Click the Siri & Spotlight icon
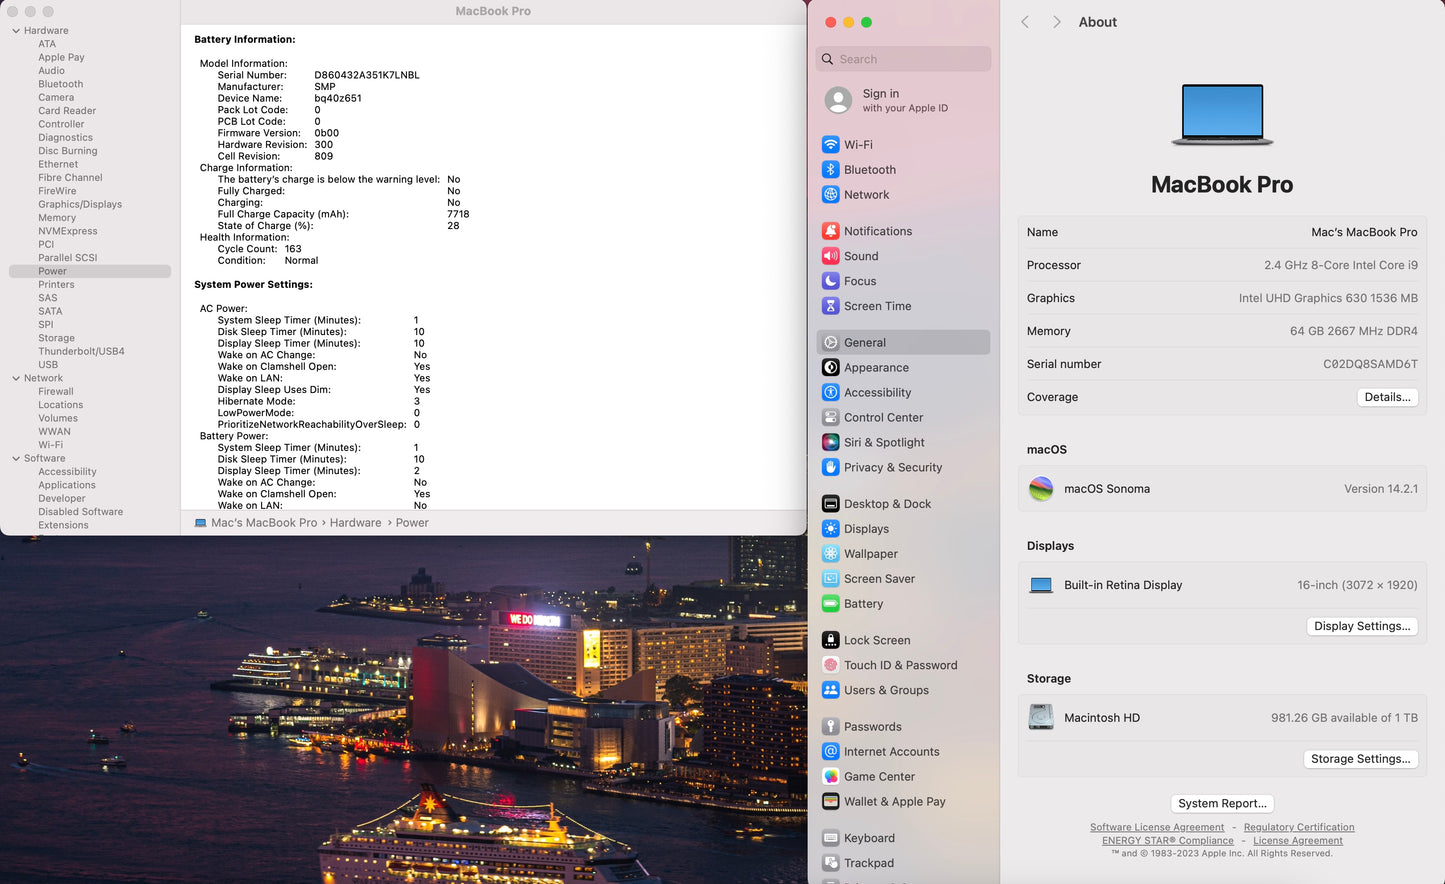The image size is (1445, 884). 830,442
